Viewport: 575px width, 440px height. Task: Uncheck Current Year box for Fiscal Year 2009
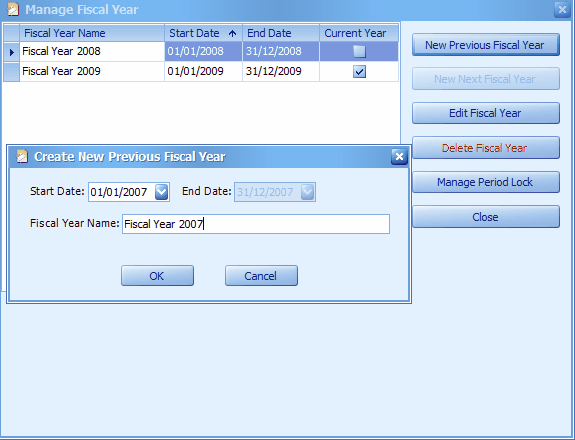coord(359,72)
